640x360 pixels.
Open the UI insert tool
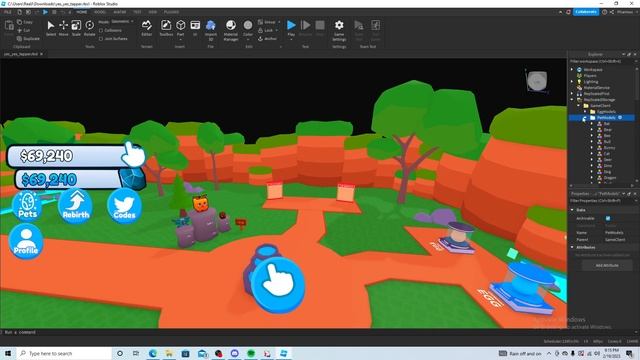pyautogui.click(x=195, y=28)
